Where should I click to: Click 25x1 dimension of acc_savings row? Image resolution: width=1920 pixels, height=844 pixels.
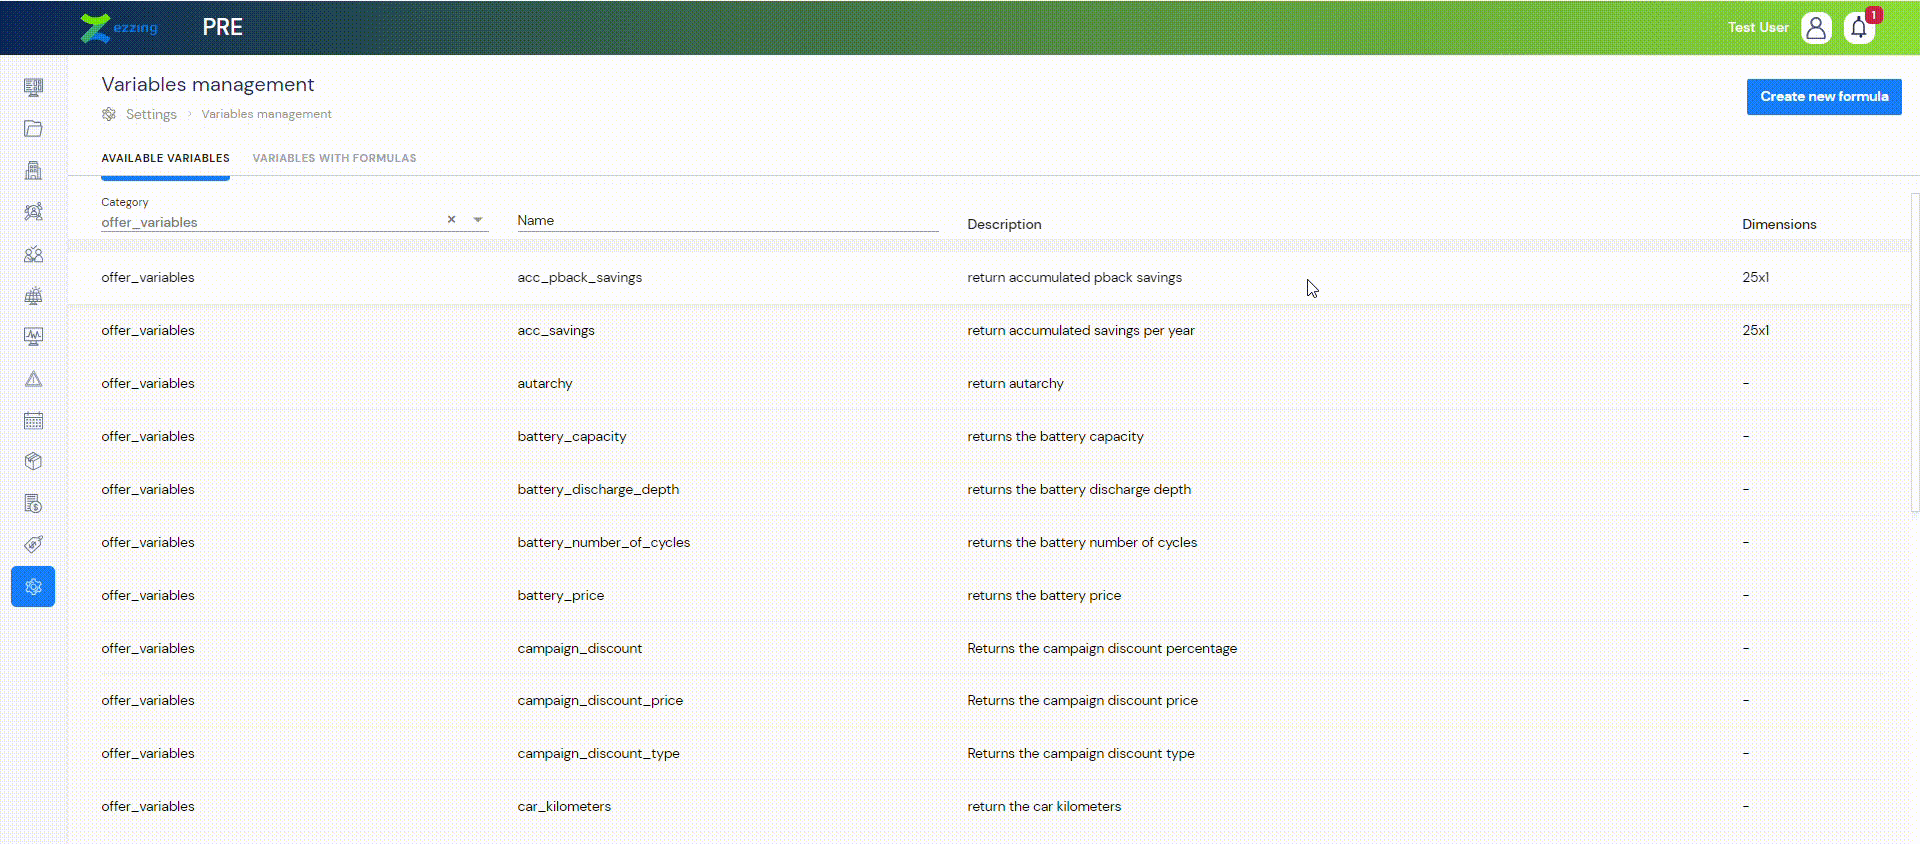(1755, 330)
